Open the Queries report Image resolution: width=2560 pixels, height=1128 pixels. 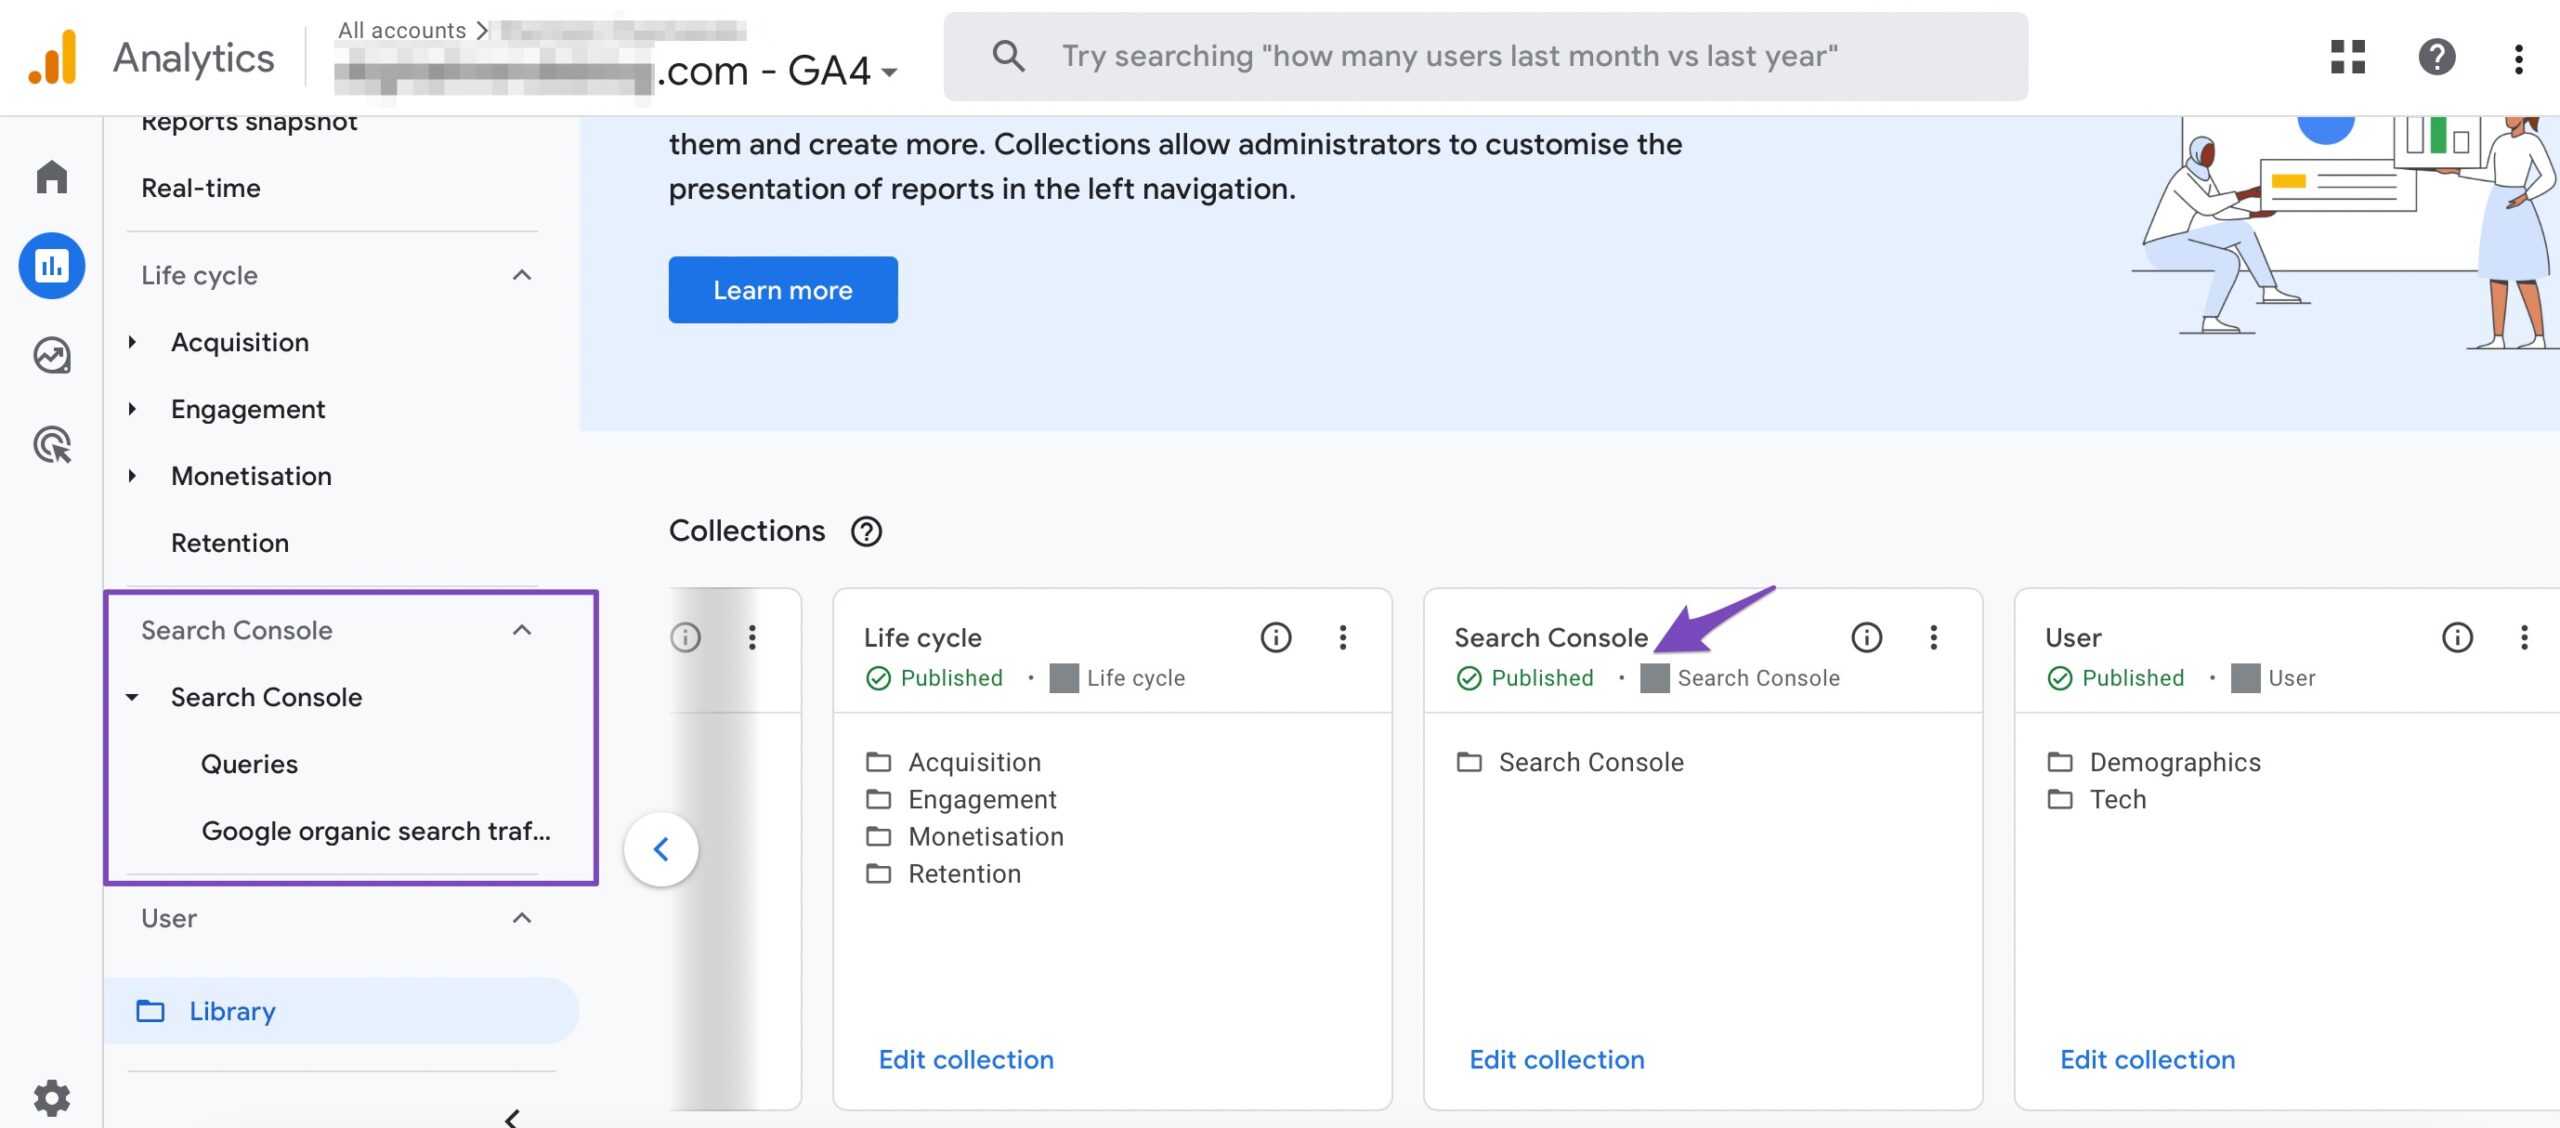click(249, 764)
